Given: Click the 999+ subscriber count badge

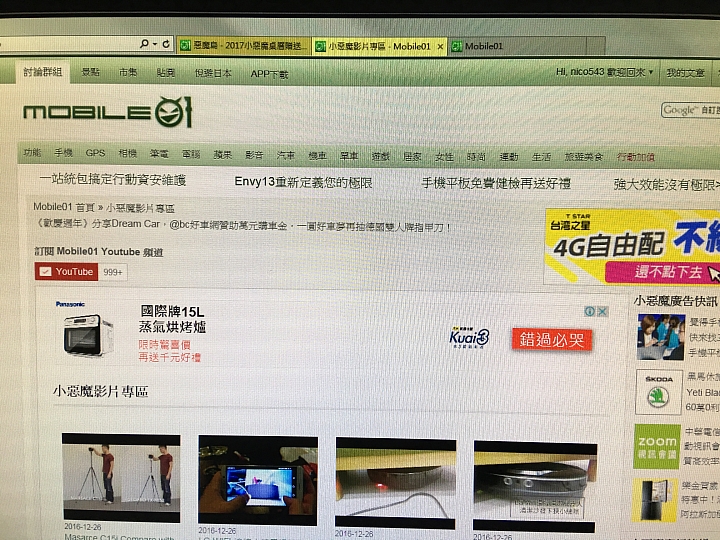Looking at the screenshot, I should click(113, 272).
